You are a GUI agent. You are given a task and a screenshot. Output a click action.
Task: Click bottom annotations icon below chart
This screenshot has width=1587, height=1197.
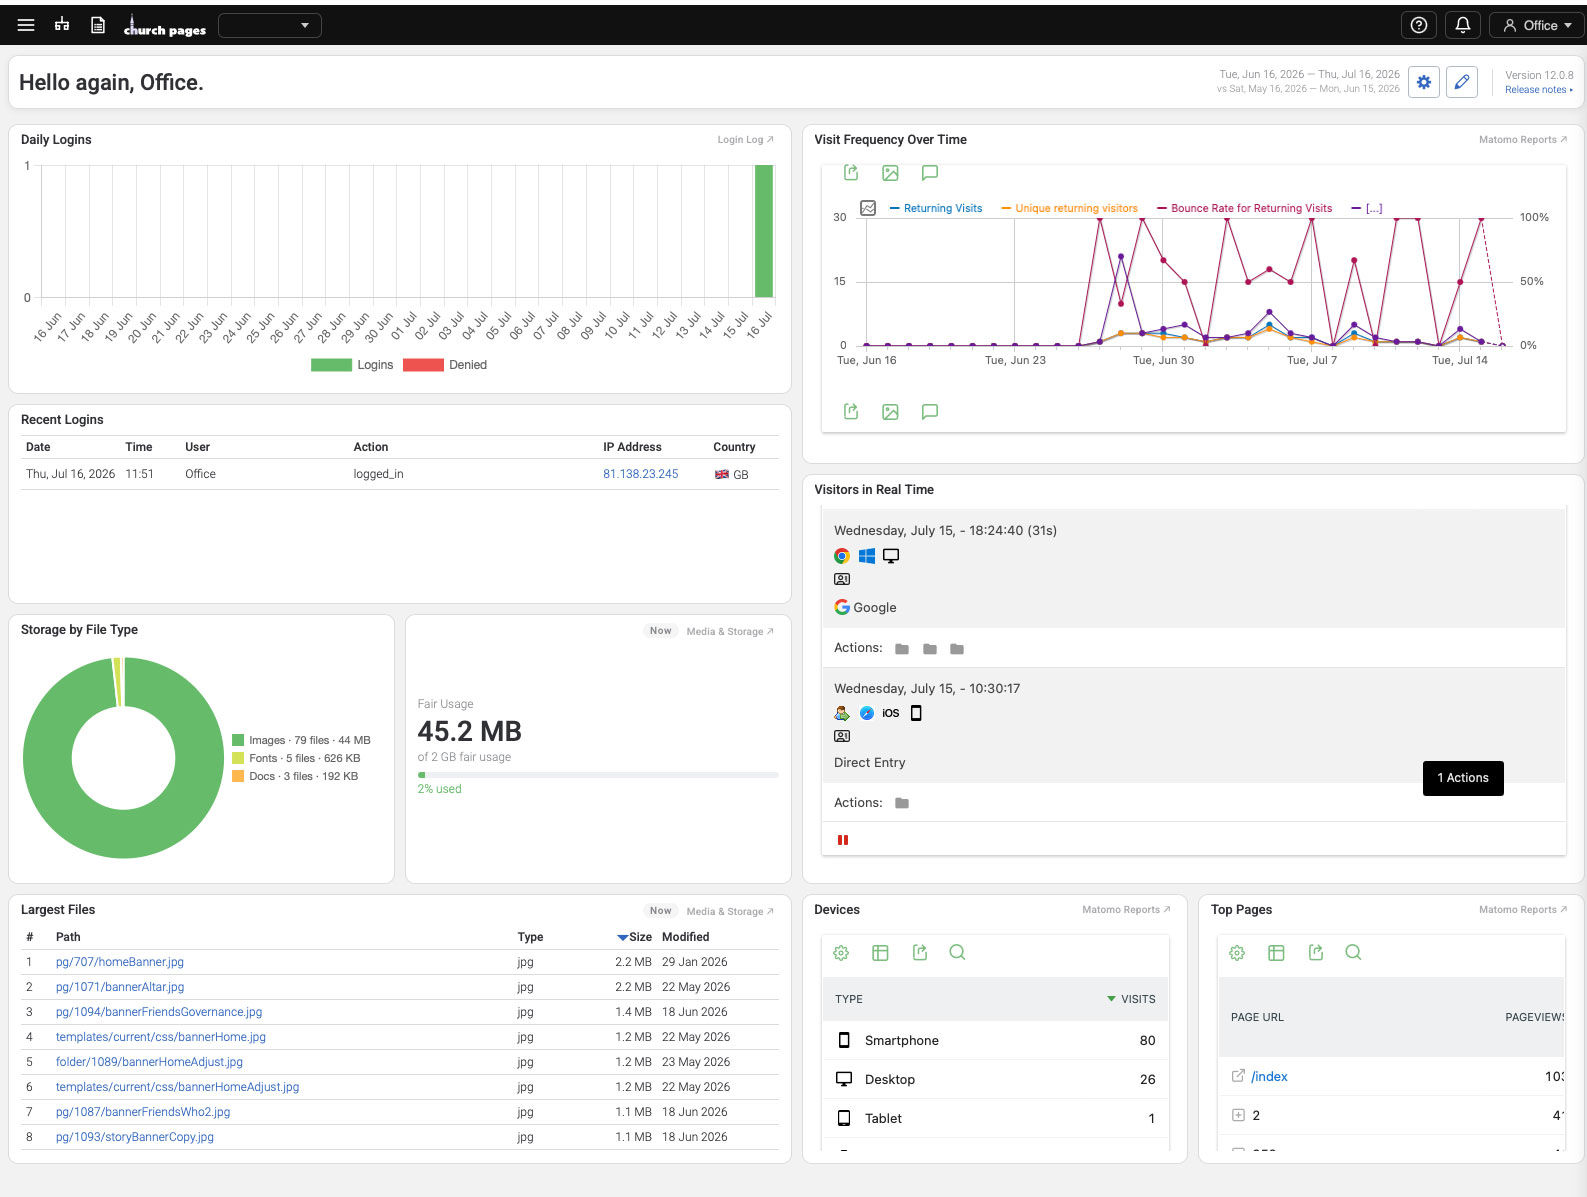click(929, 411)
